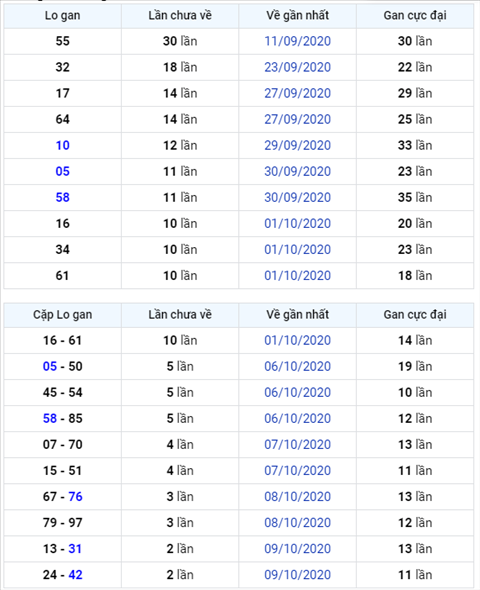Open the 23/09/2020 date link
Viewport: 480px width, 590px height.
[x=297, y=67]
